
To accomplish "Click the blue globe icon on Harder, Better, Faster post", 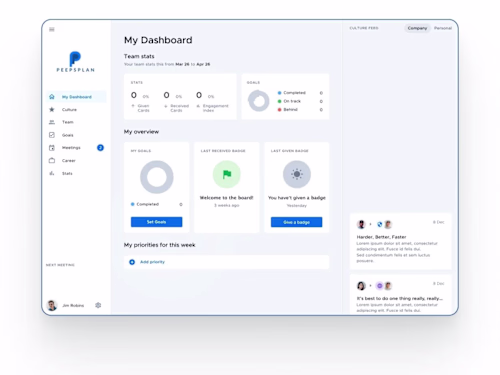I will pos(379,224).
